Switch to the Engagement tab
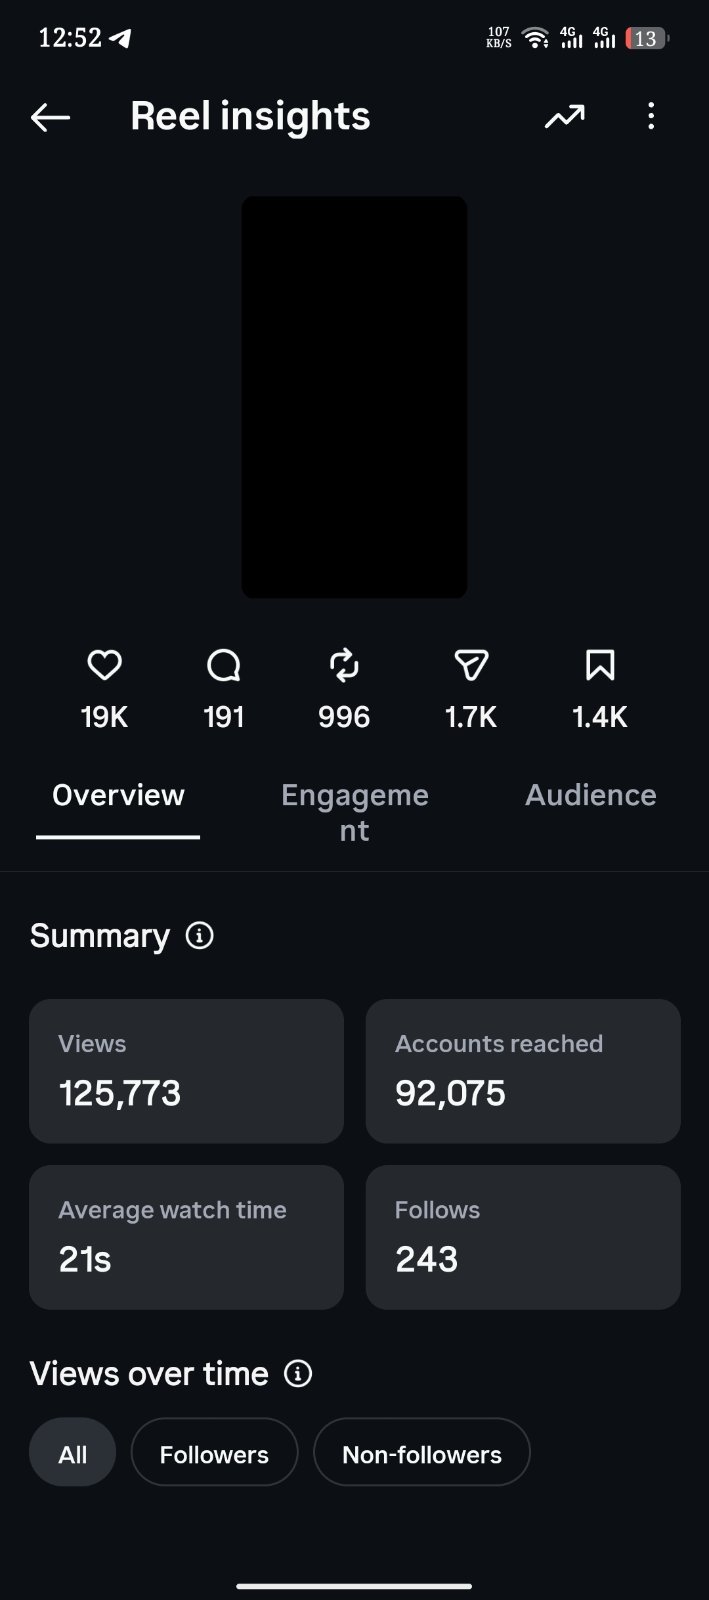 point(354,812)
